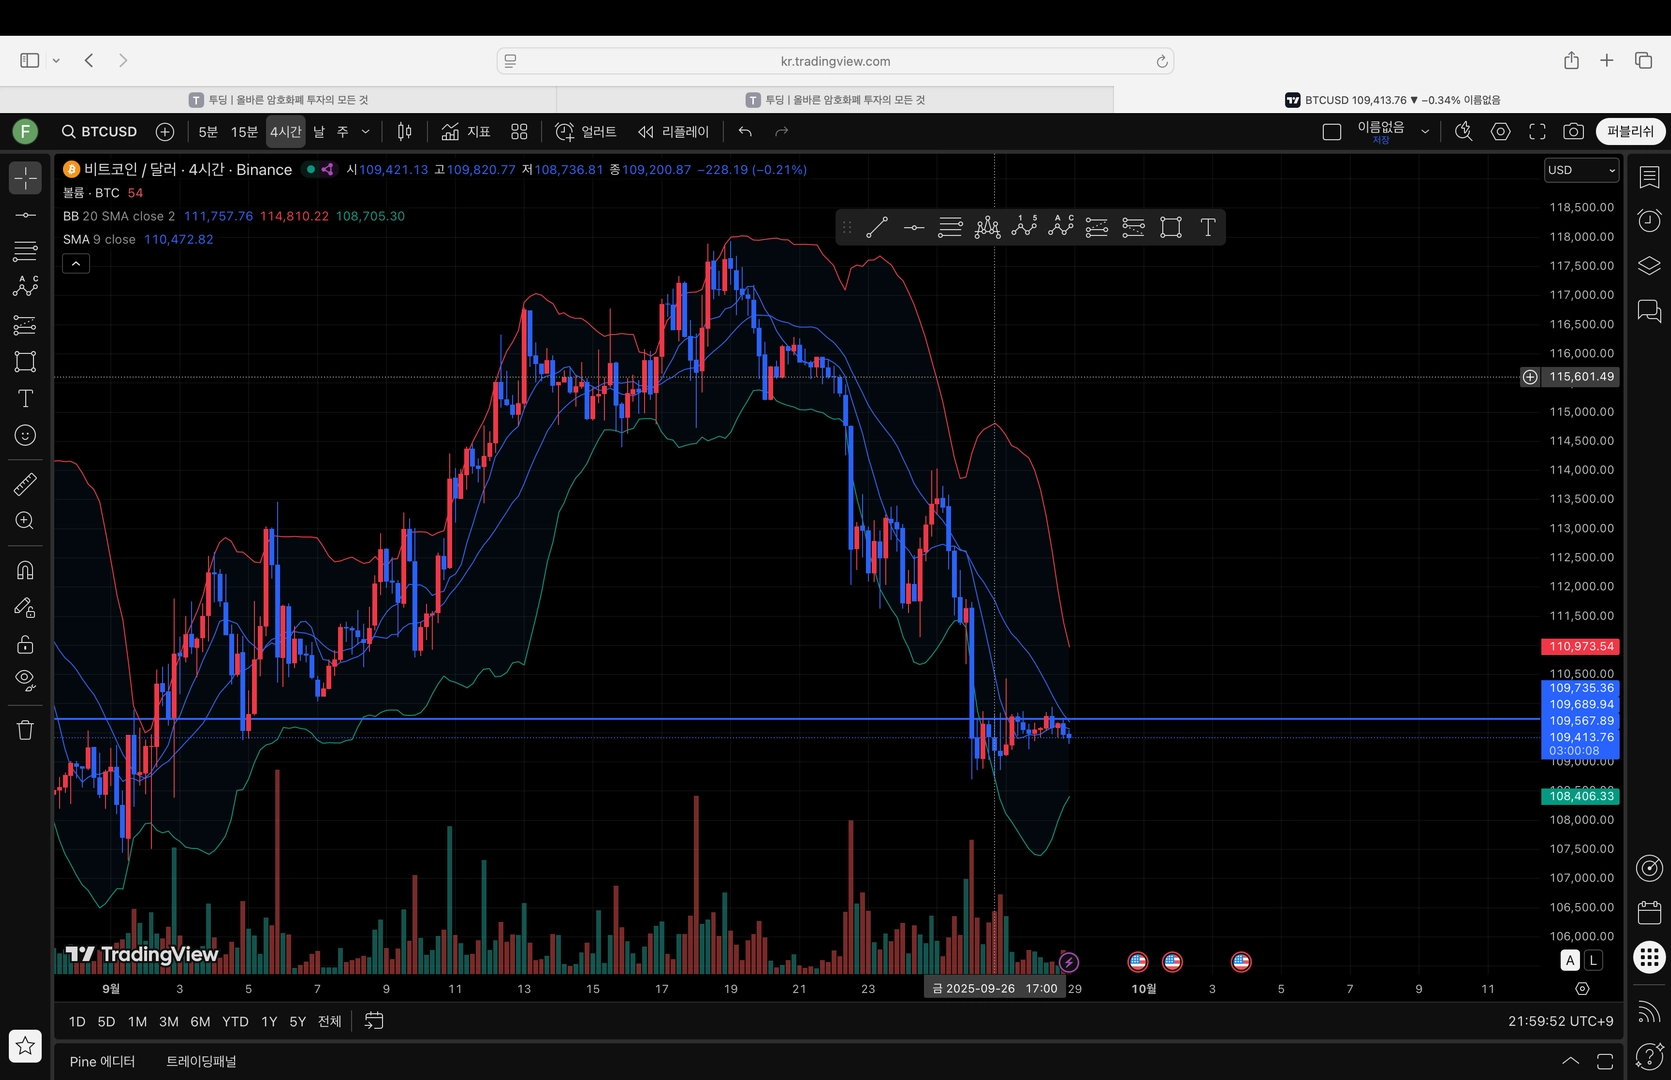Open the emoji sticker tool
The image size is (1671, 1080).
pos(25,435)
